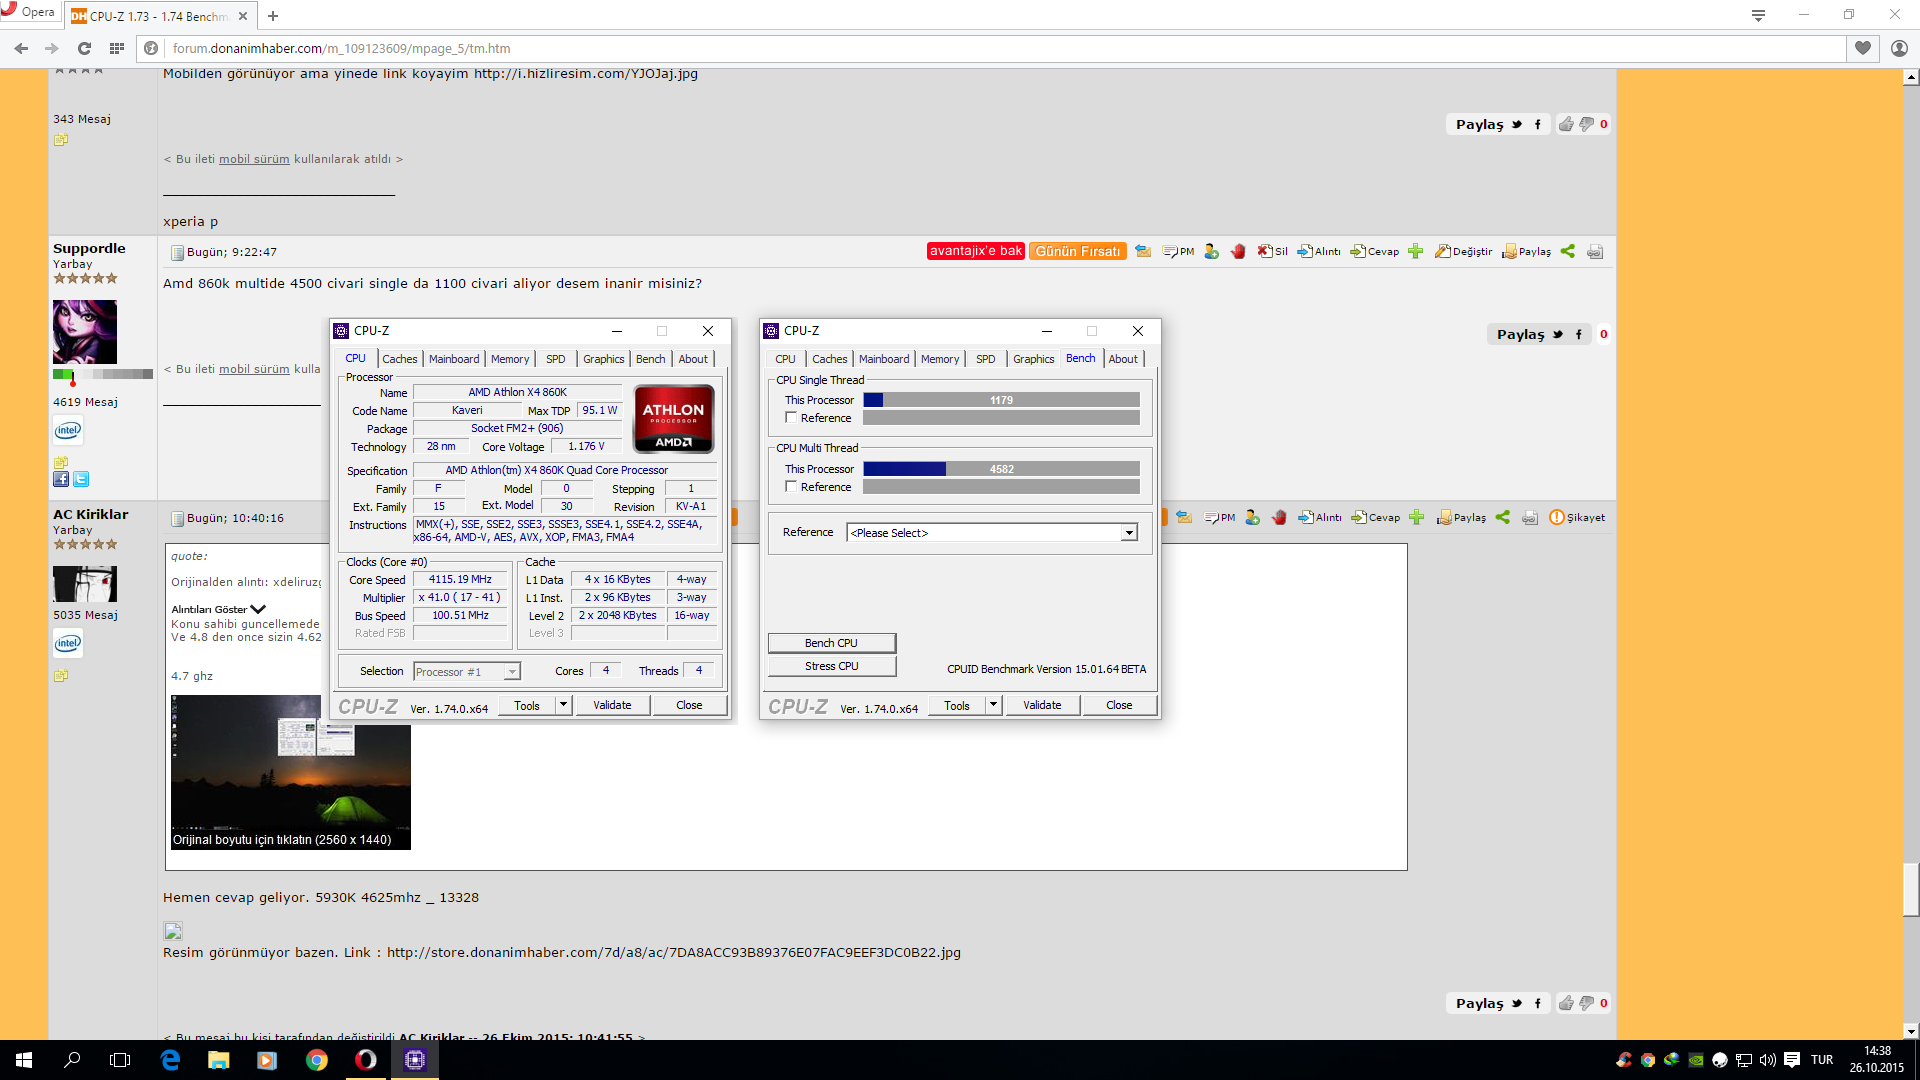Image resolution: width=1920 pixels, height=1080 pixels.
Task: Click green plus icon in Suppordle's post toolbar
Action: click(x=1416, y=252)
